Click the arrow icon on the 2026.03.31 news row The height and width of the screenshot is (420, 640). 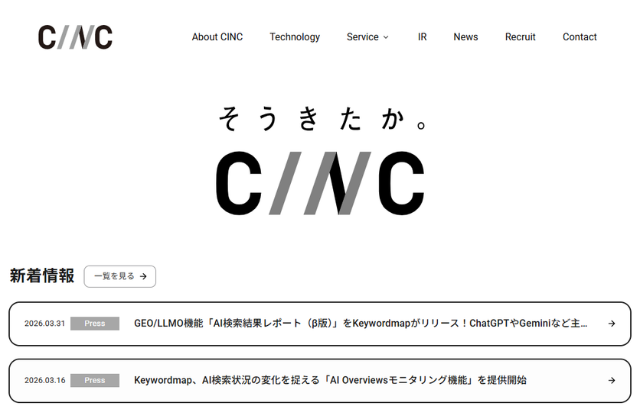[x=611, y=324]
